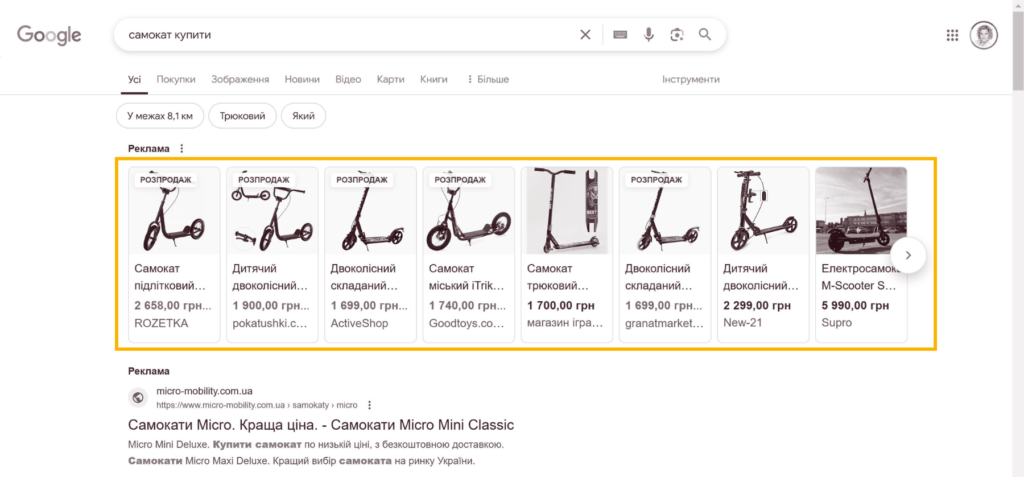
Task: Click the 5 990,00 грн price
Action: pyautogui.click(x=856, y=305)
